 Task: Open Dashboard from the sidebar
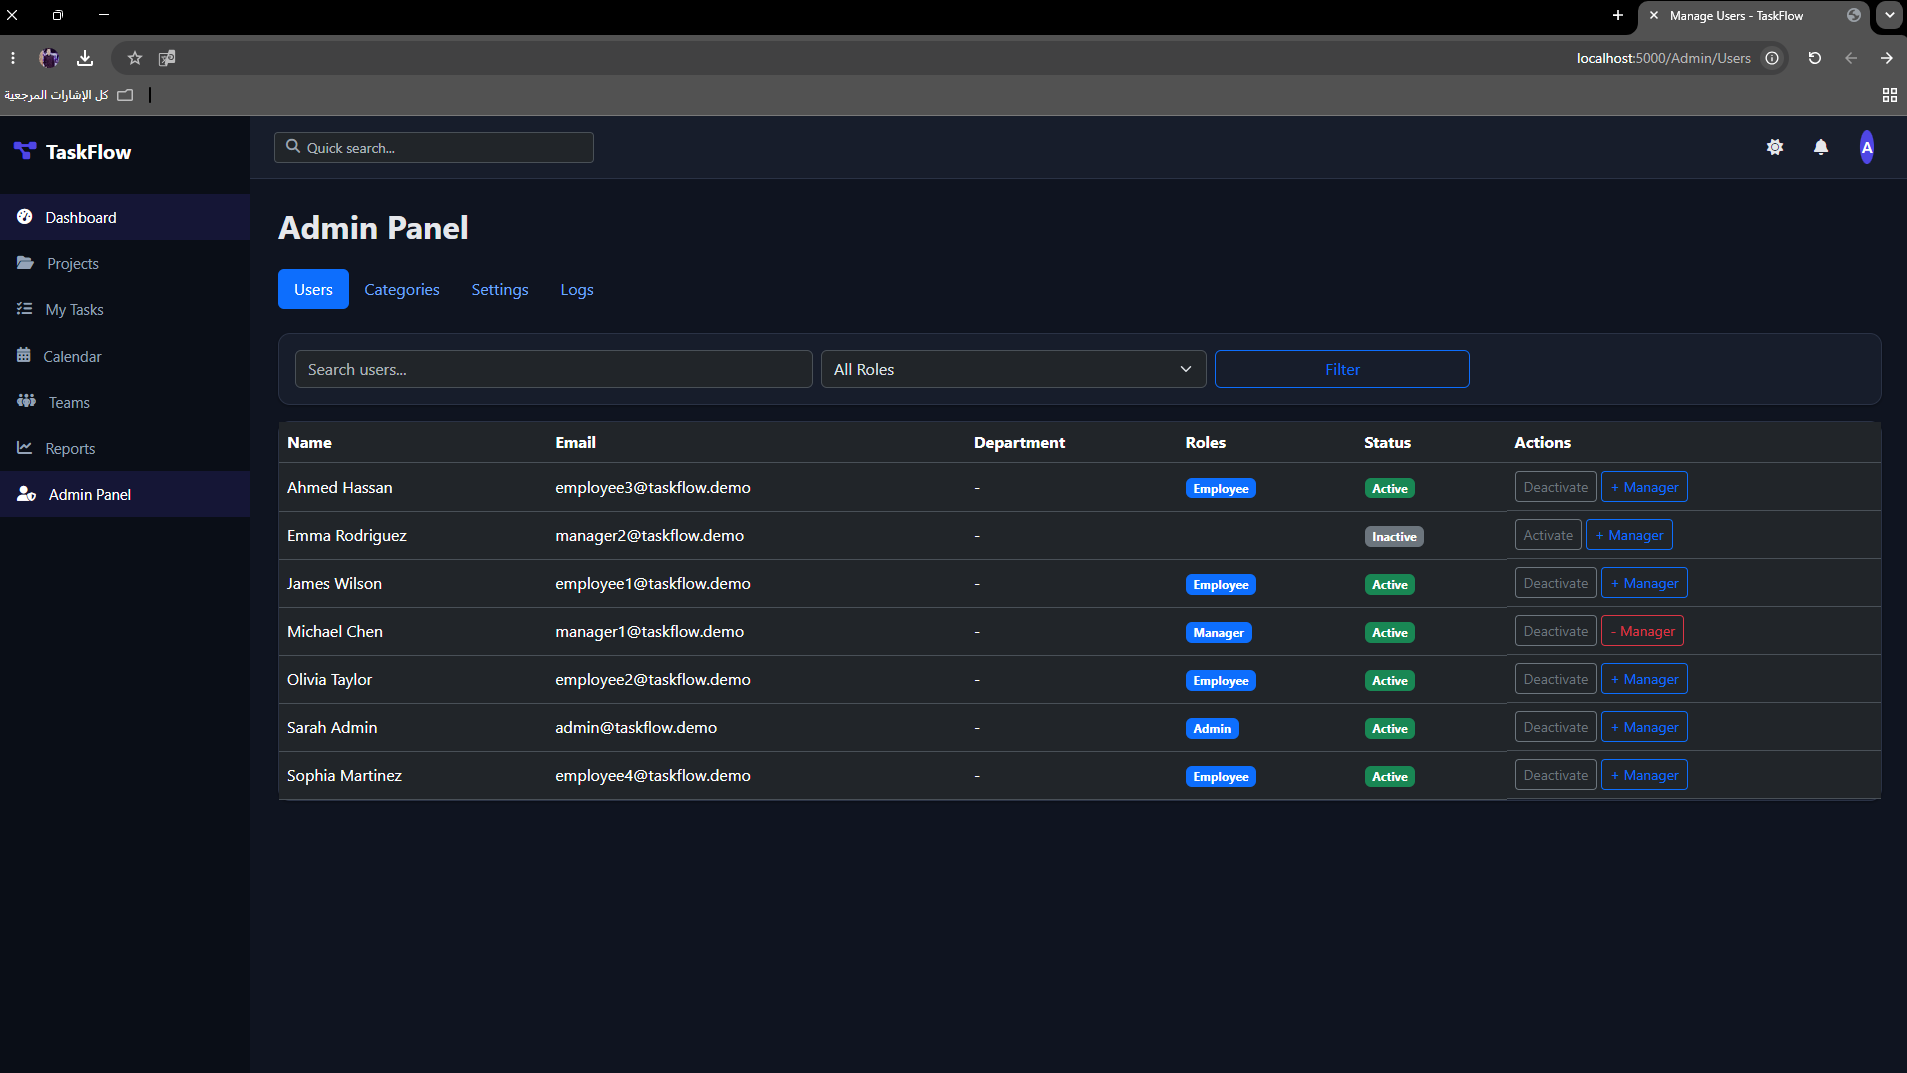(125, 217)
